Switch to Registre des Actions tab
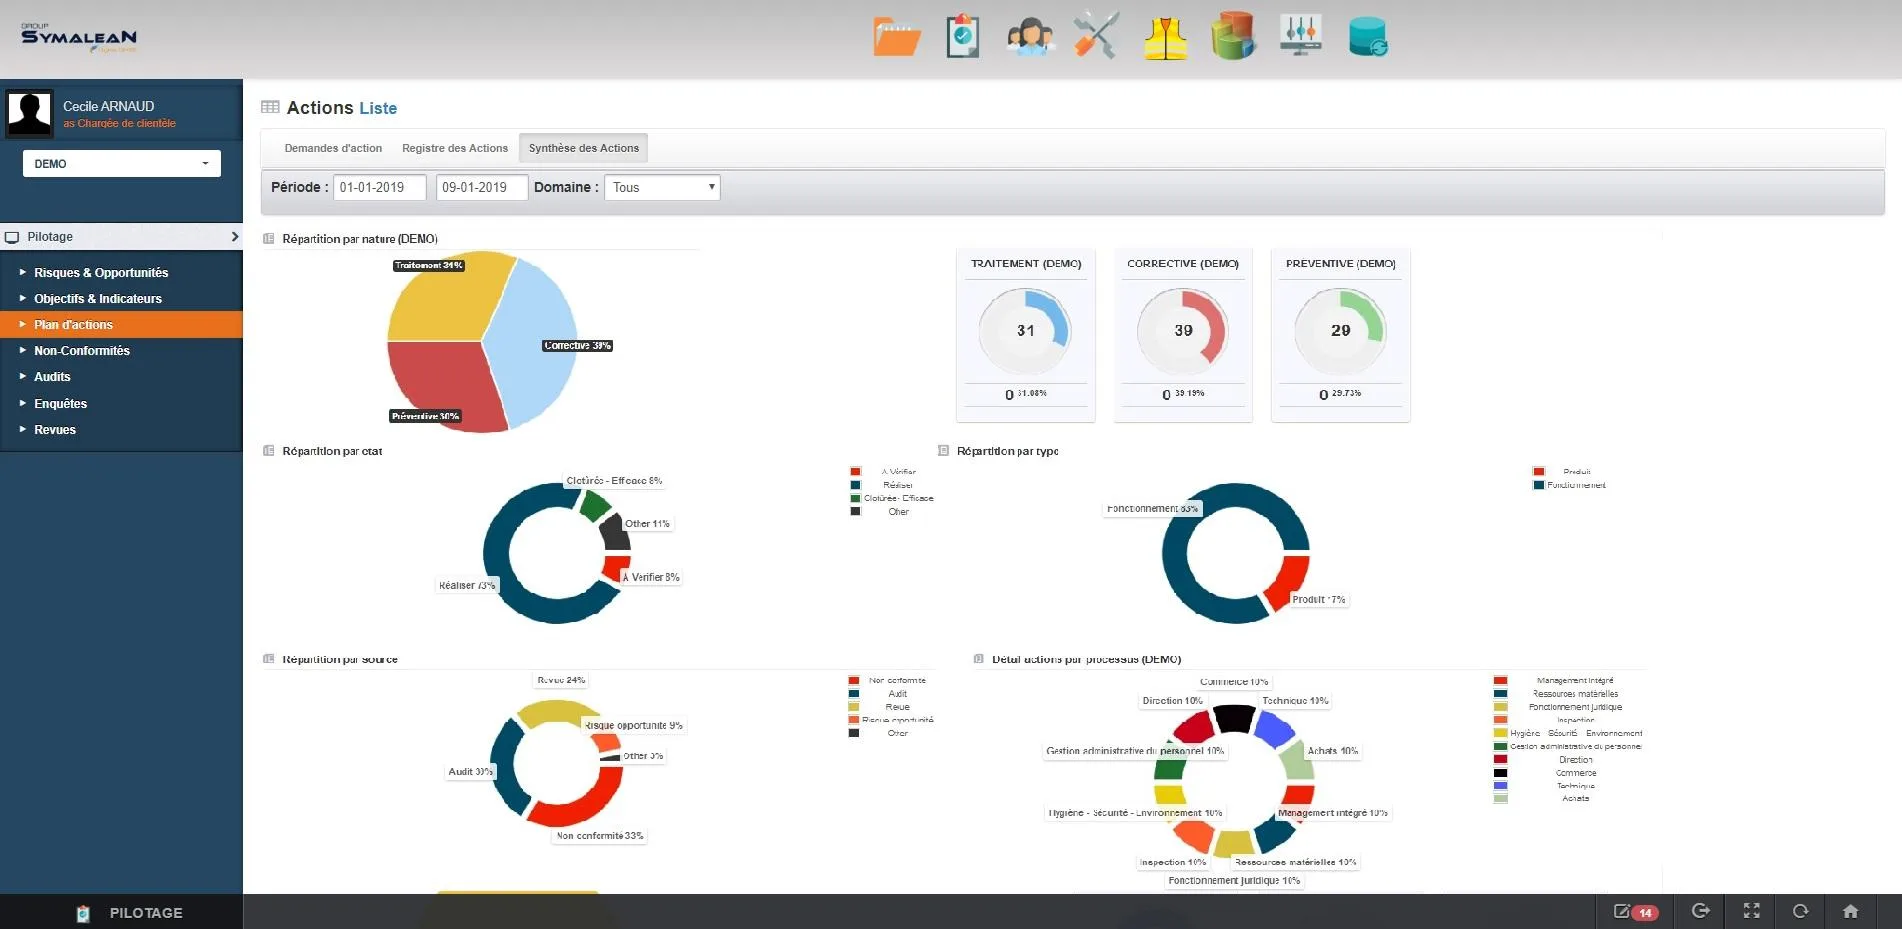1902x929 pixels. click(x=455, y=148)
